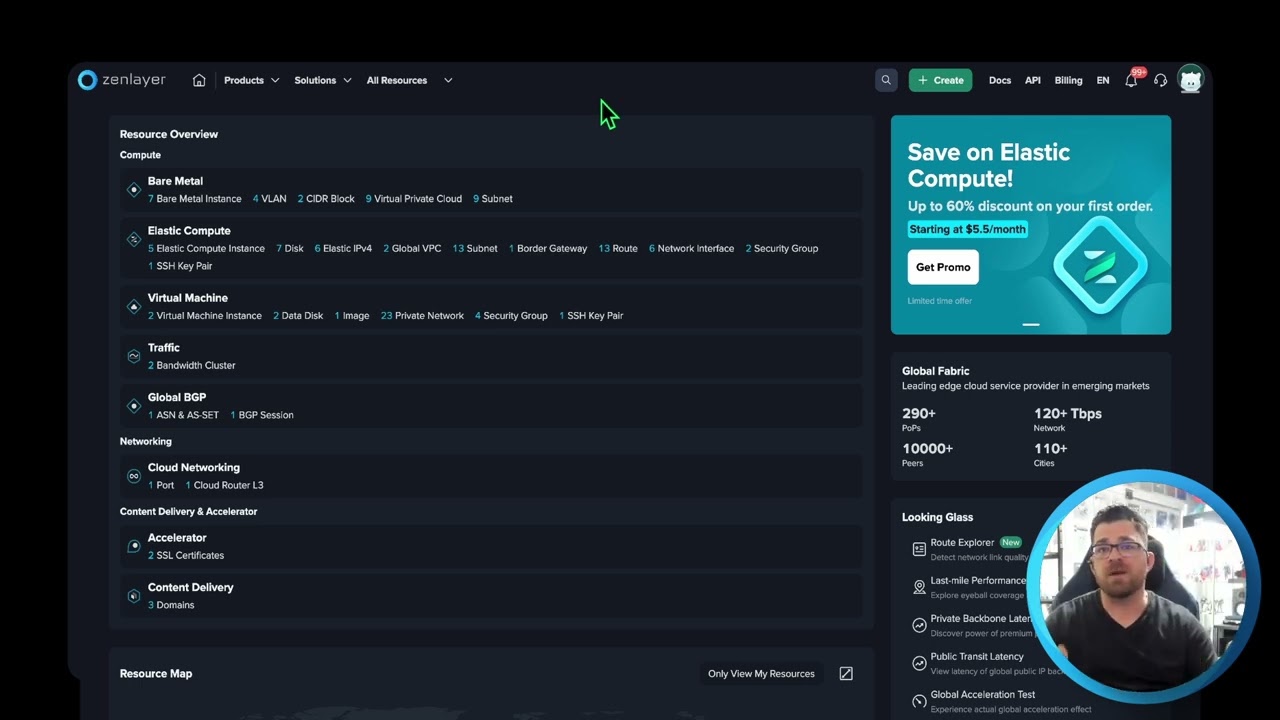Expand the Resource Map view icon
Screen dimensions: 1280x720
(846, 674)
